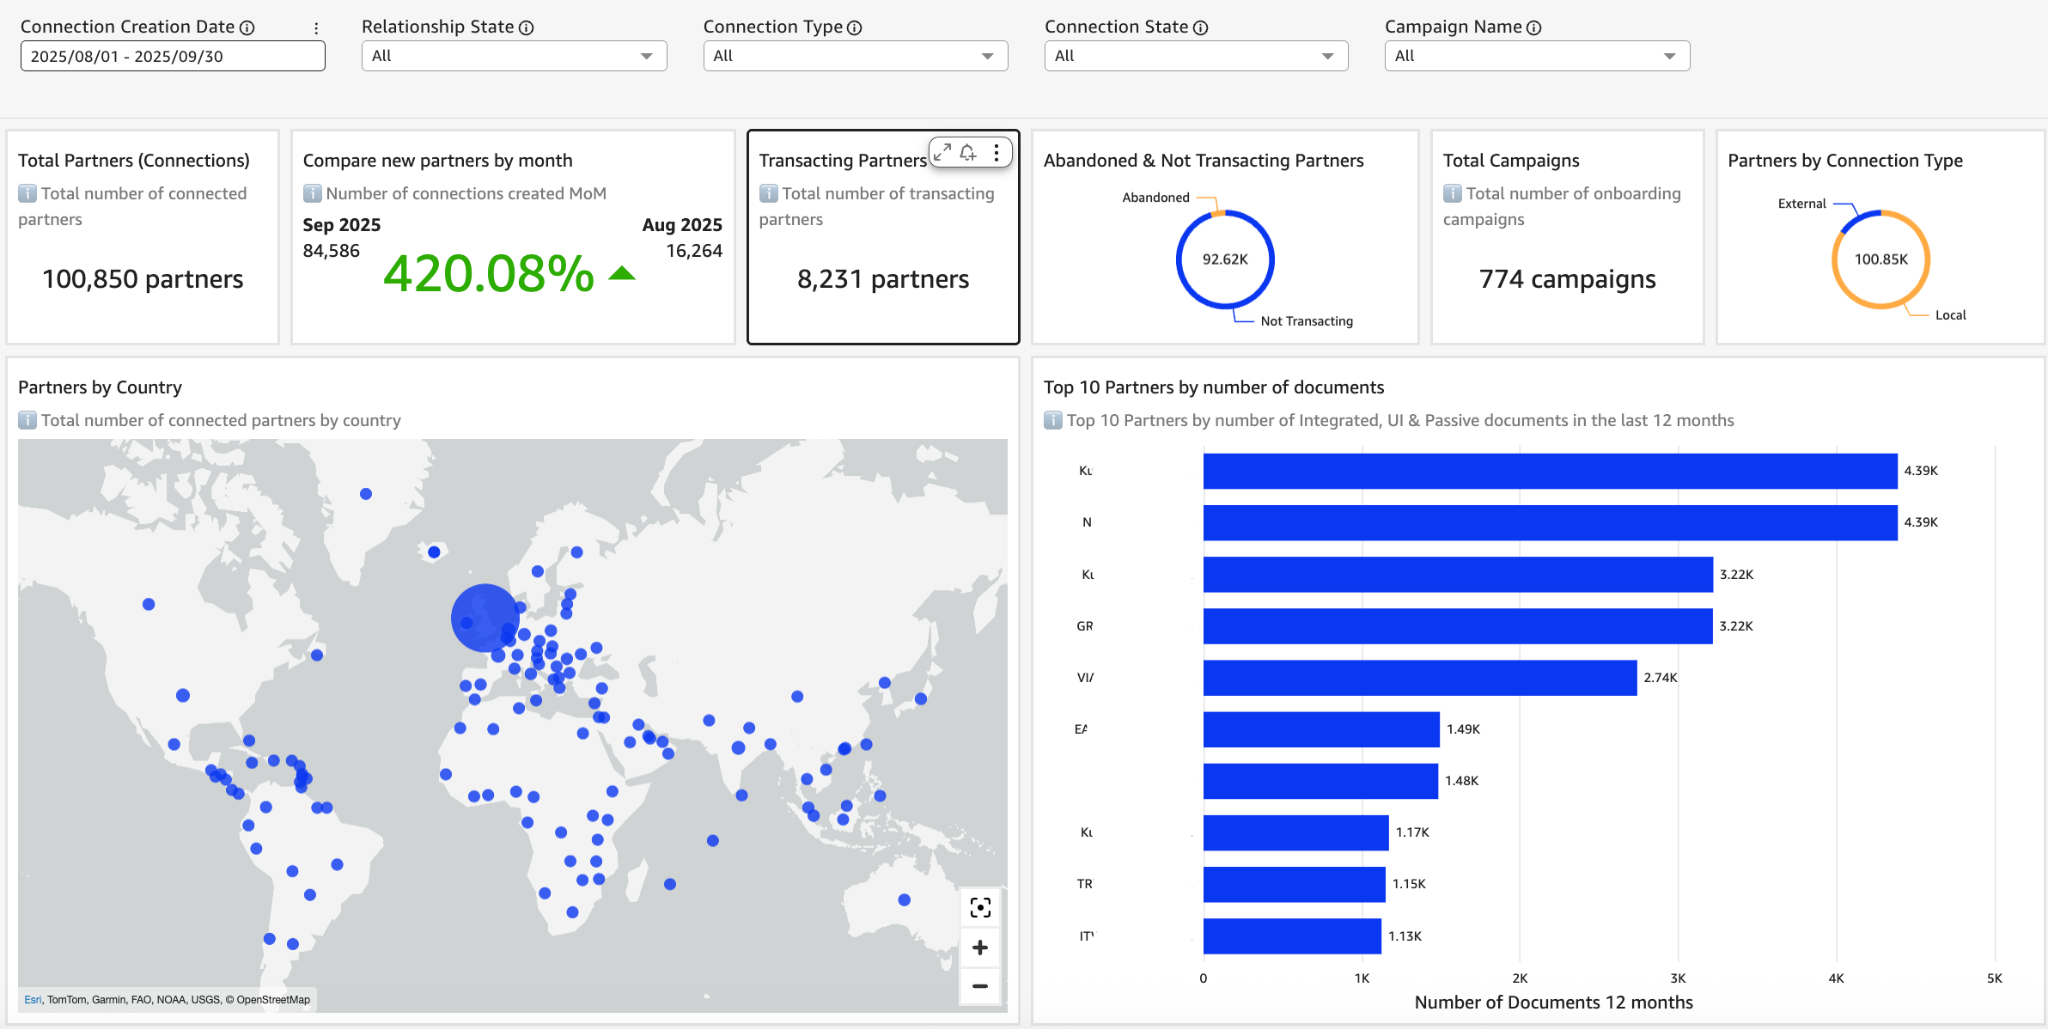
Task: Click the 2.74K bar in documents chart
Action: click(1419, 678)
